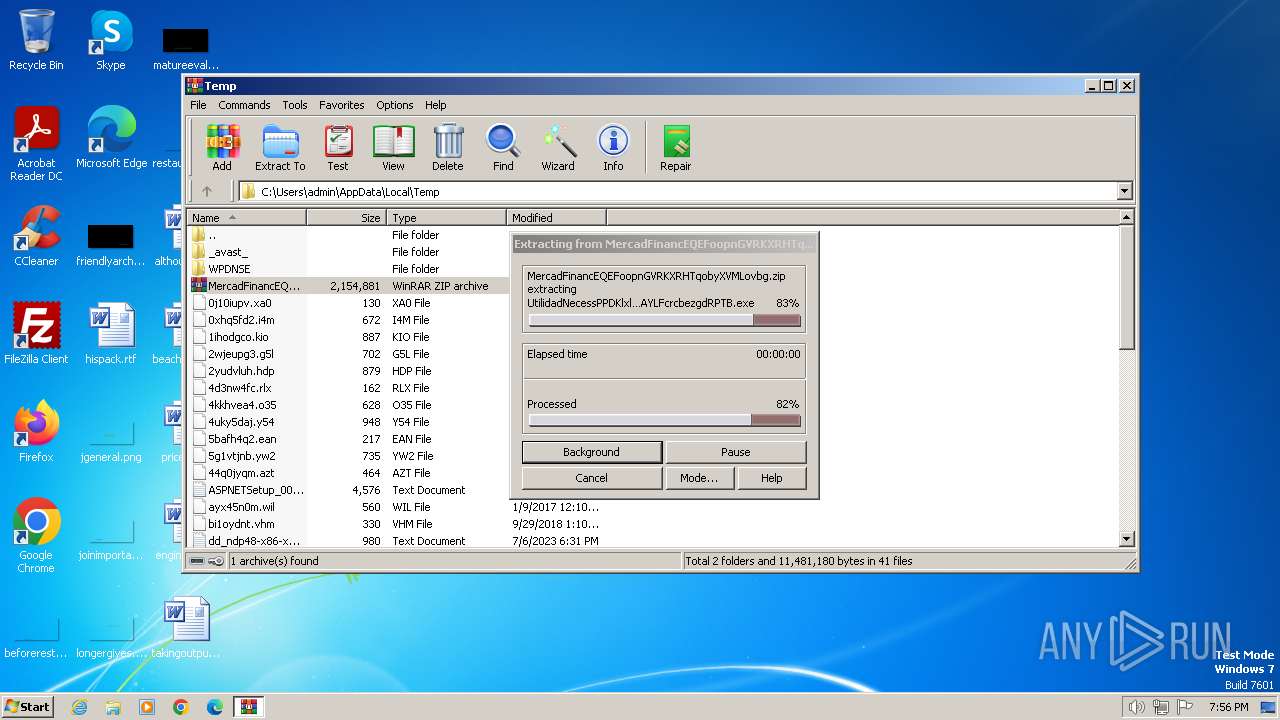Select file 4kkhvea4.o35
Screen dimensions: 1280x720
(x=348, y=405)
